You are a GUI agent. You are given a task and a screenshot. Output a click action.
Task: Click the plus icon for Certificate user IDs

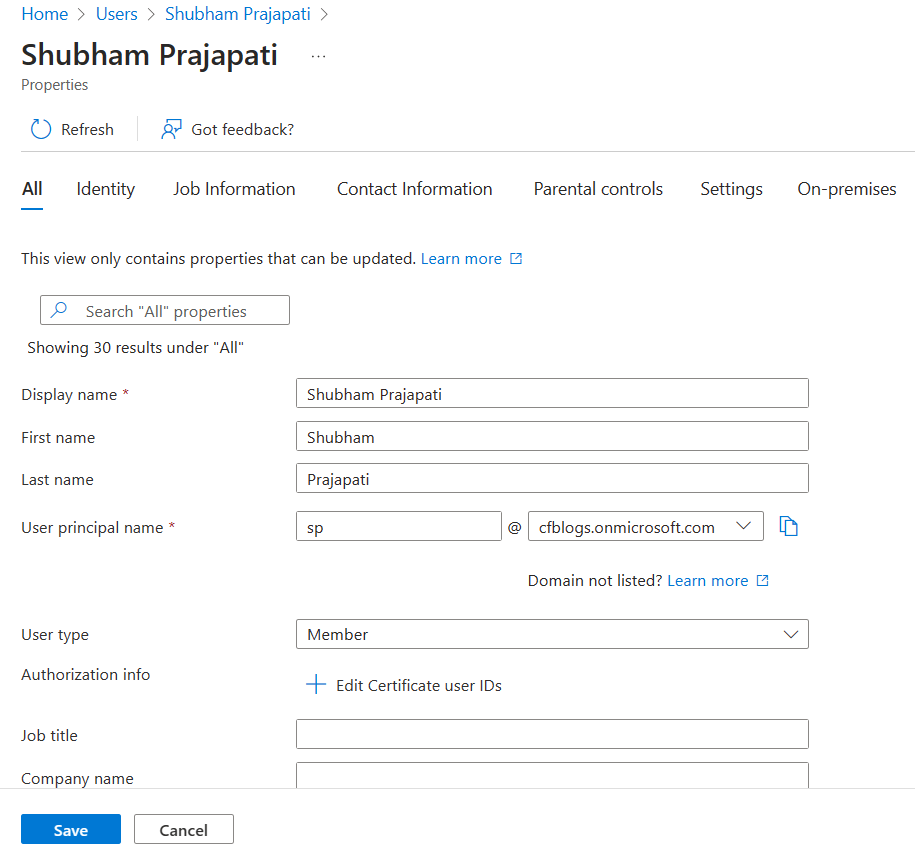coord(316,684)
